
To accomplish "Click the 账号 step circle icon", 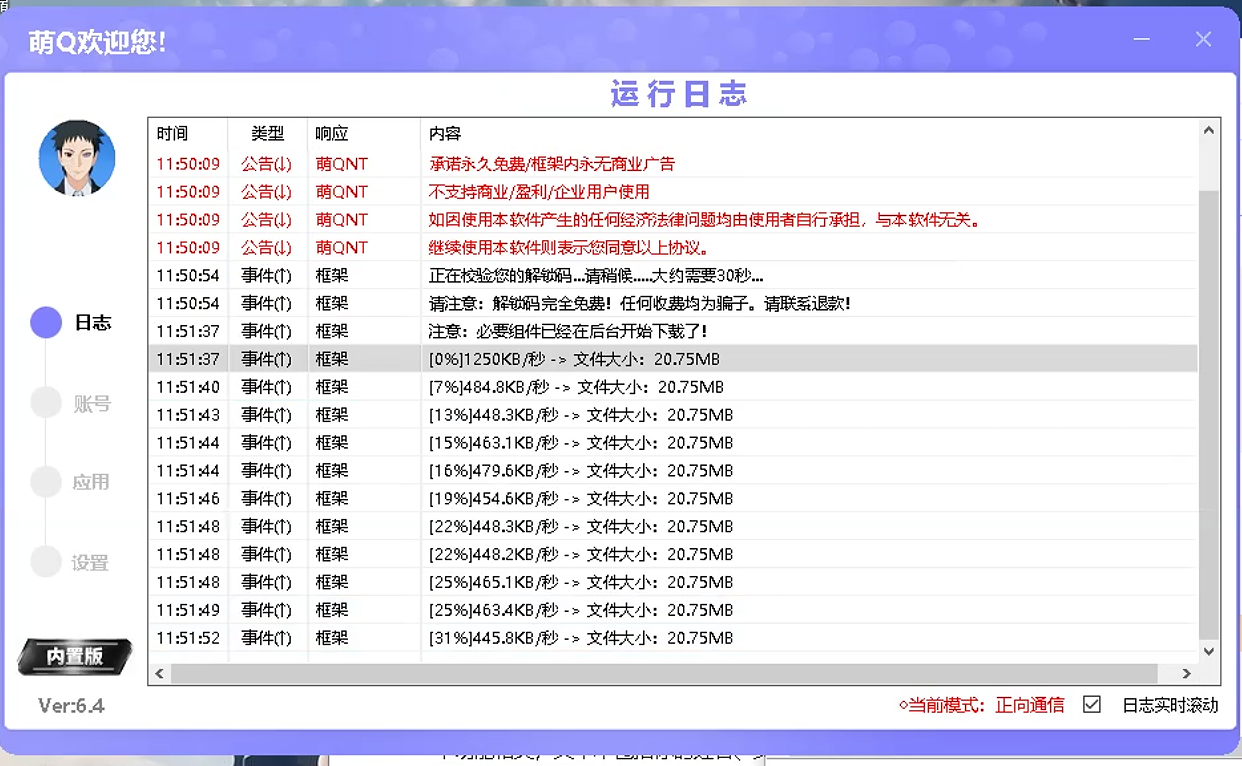I will (46, 403).
